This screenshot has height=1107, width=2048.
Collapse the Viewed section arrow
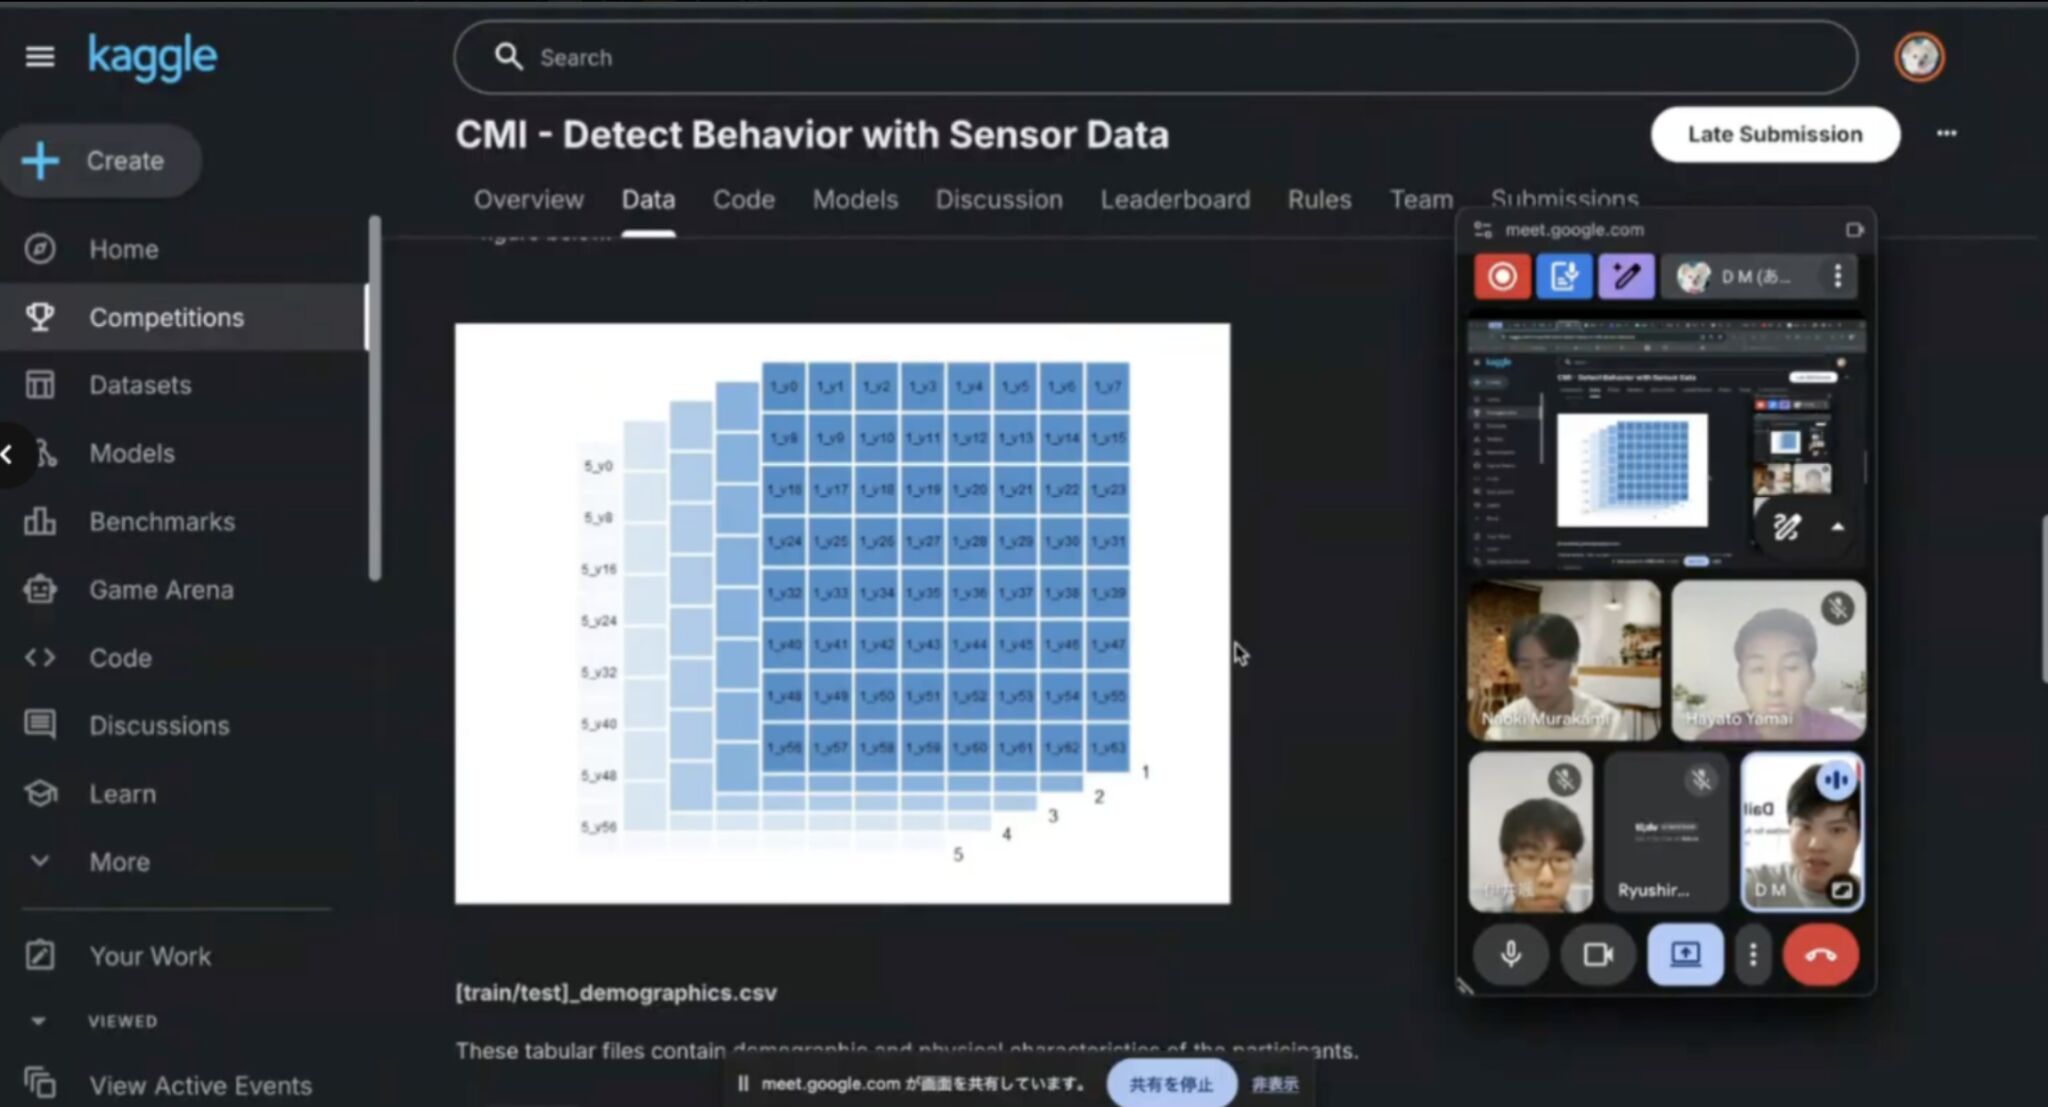(x=38, y=1021)
